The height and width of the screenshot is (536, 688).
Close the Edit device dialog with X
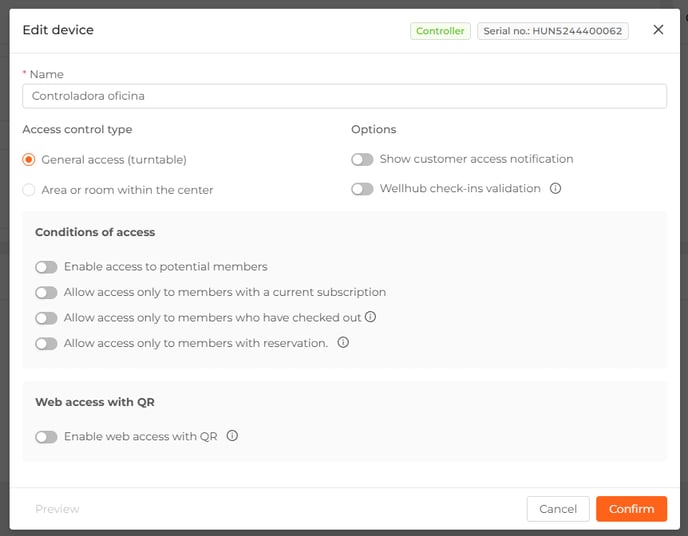coord(658,30)
